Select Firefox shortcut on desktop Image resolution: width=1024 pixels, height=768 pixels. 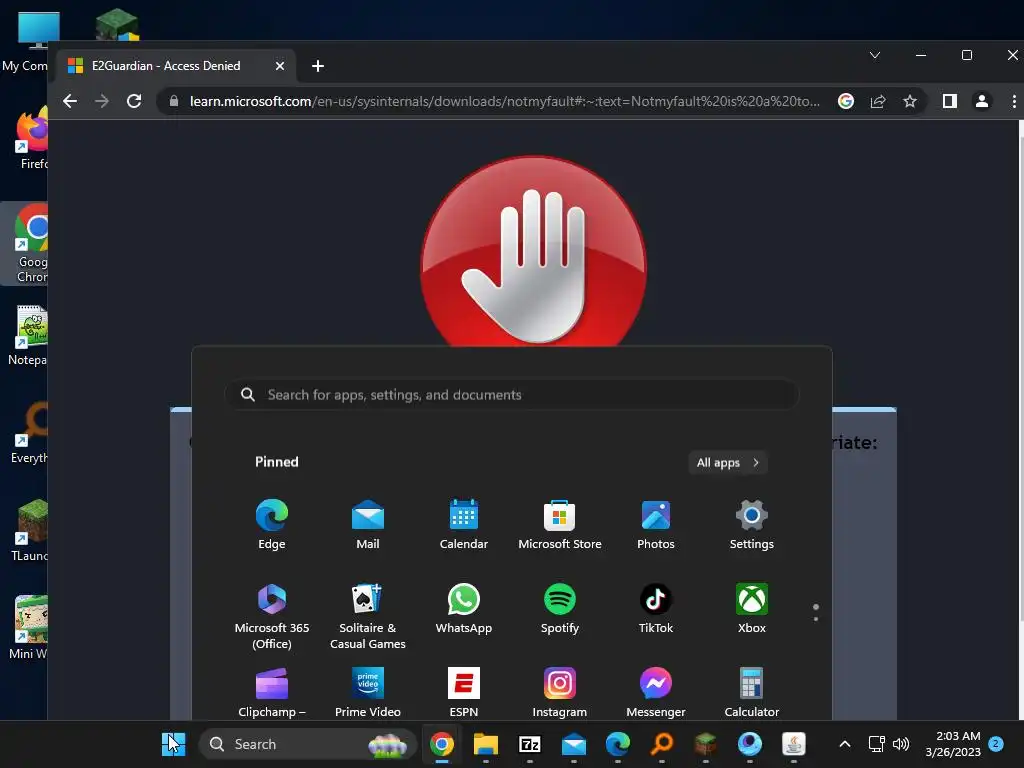point(29,139)
